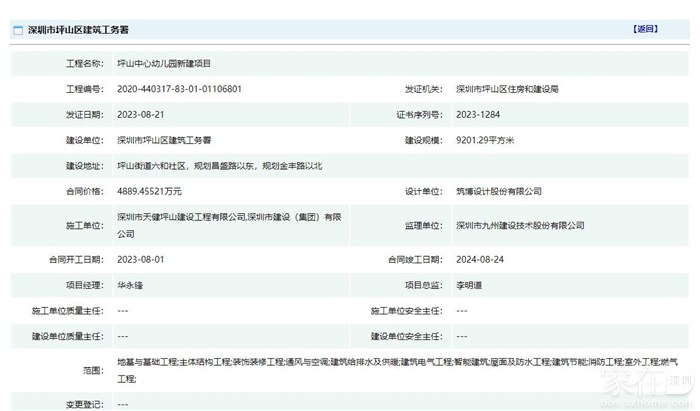Viewport: 700px width, 411px height.
Task: Click issuing authority 深圳市坪山区住房和建设局
Action: 520,89
